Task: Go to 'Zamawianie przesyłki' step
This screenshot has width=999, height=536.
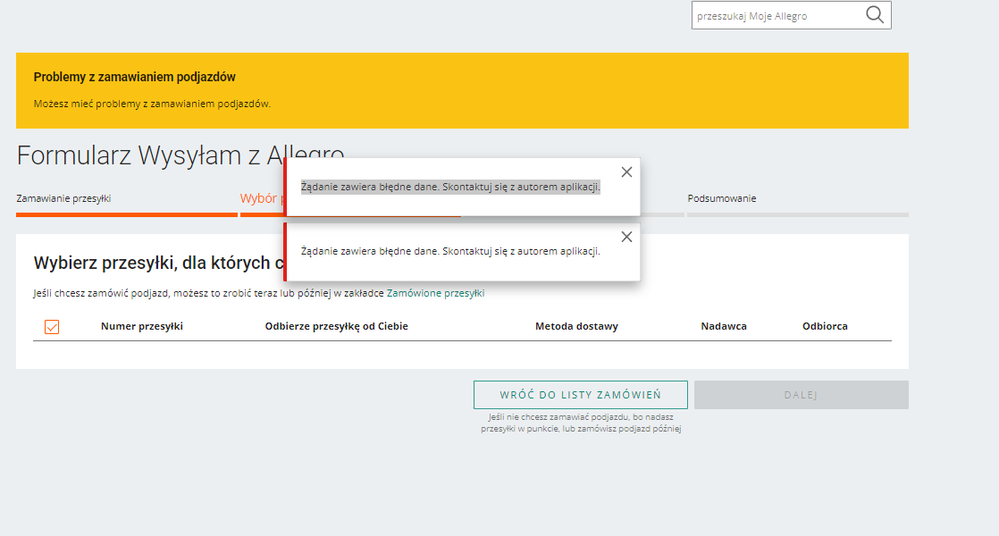Action: pyautogui.click(x=64, y=198)
